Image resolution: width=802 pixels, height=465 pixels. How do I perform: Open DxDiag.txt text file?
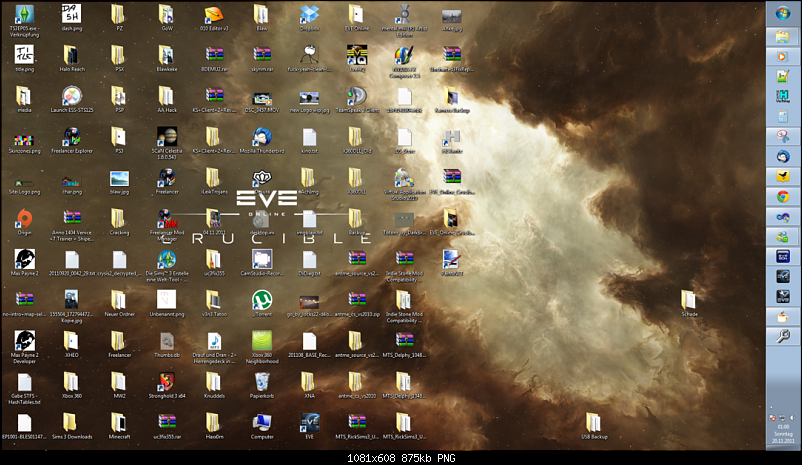click(x=309, y=262)
